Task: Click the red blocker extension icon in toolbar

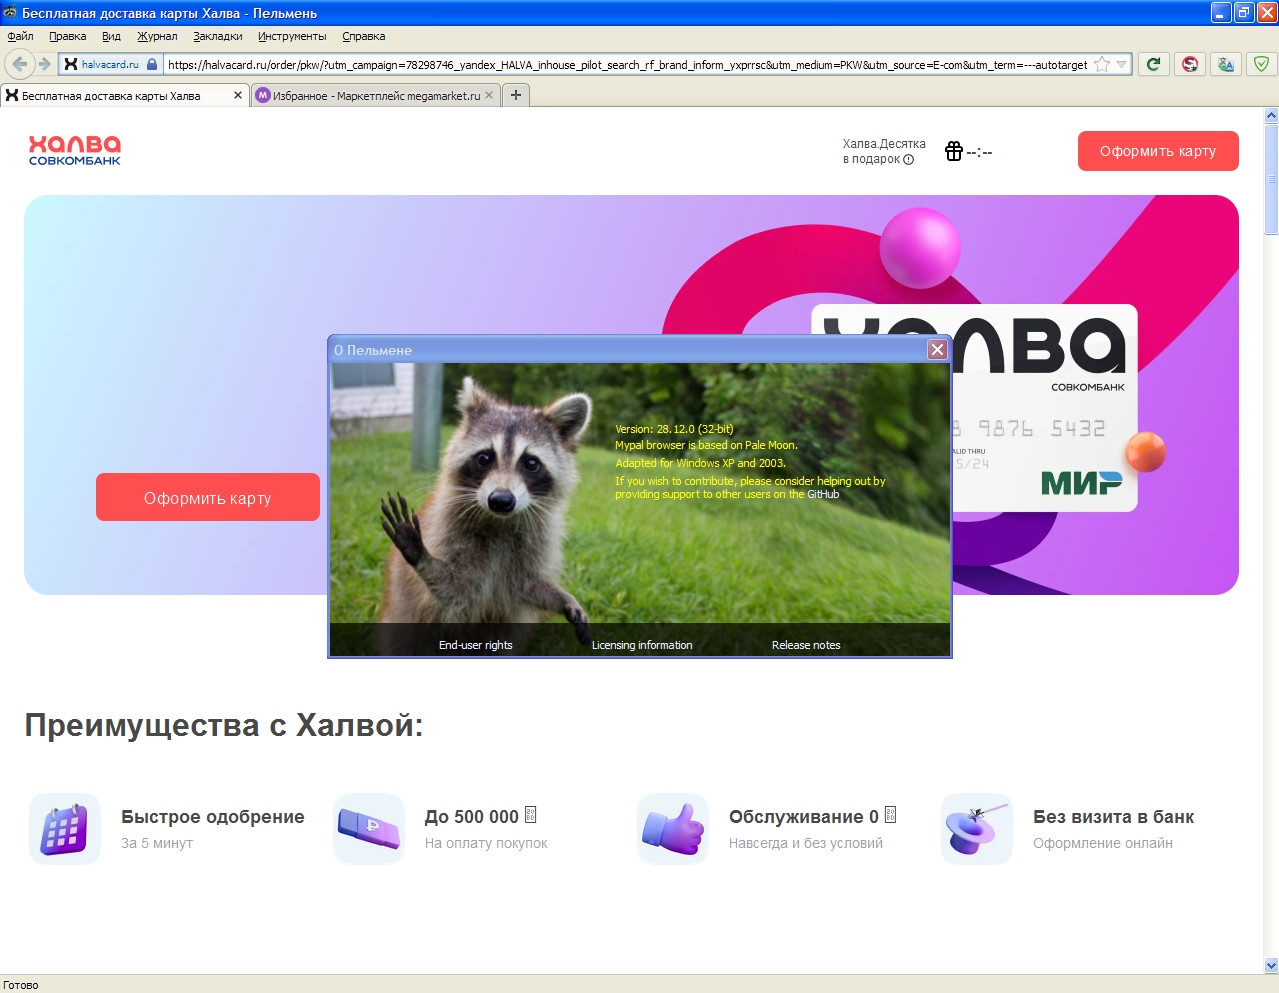Action: [1190, 64]
